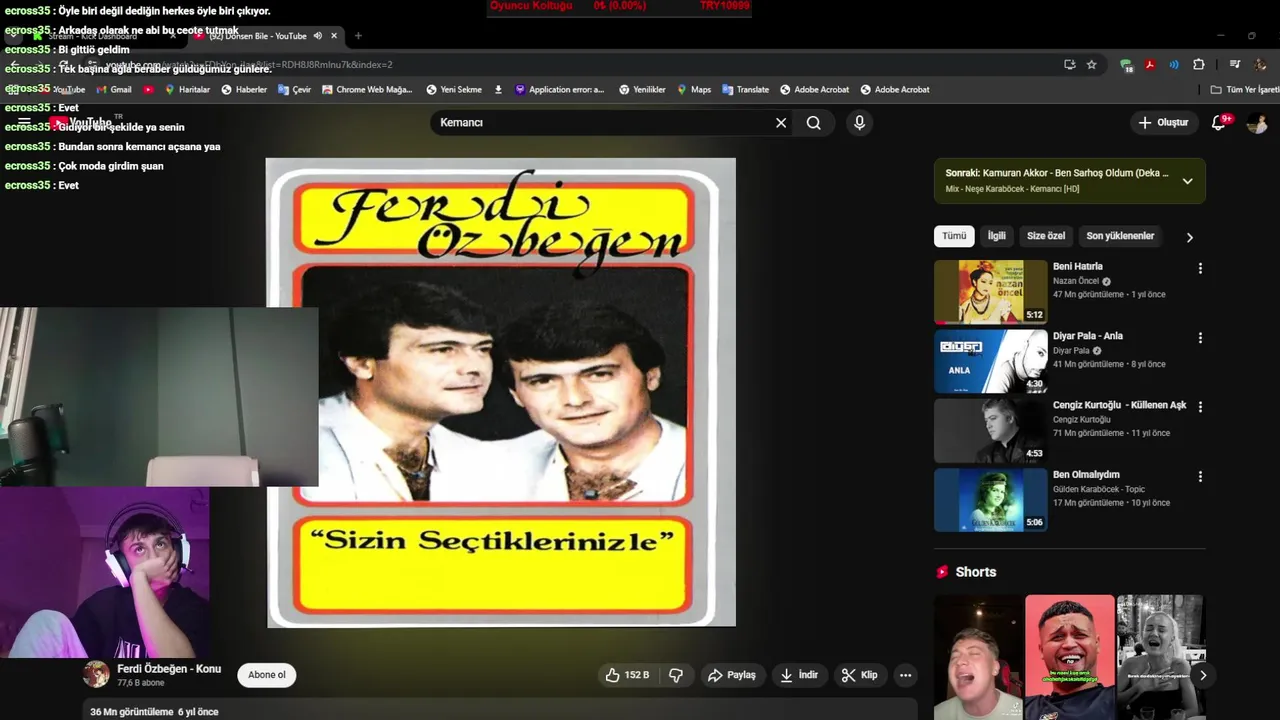This screenshot has height=720, width=1280.
Task: Select the Size özel filter chip
Action: [x=1046, y=236]
